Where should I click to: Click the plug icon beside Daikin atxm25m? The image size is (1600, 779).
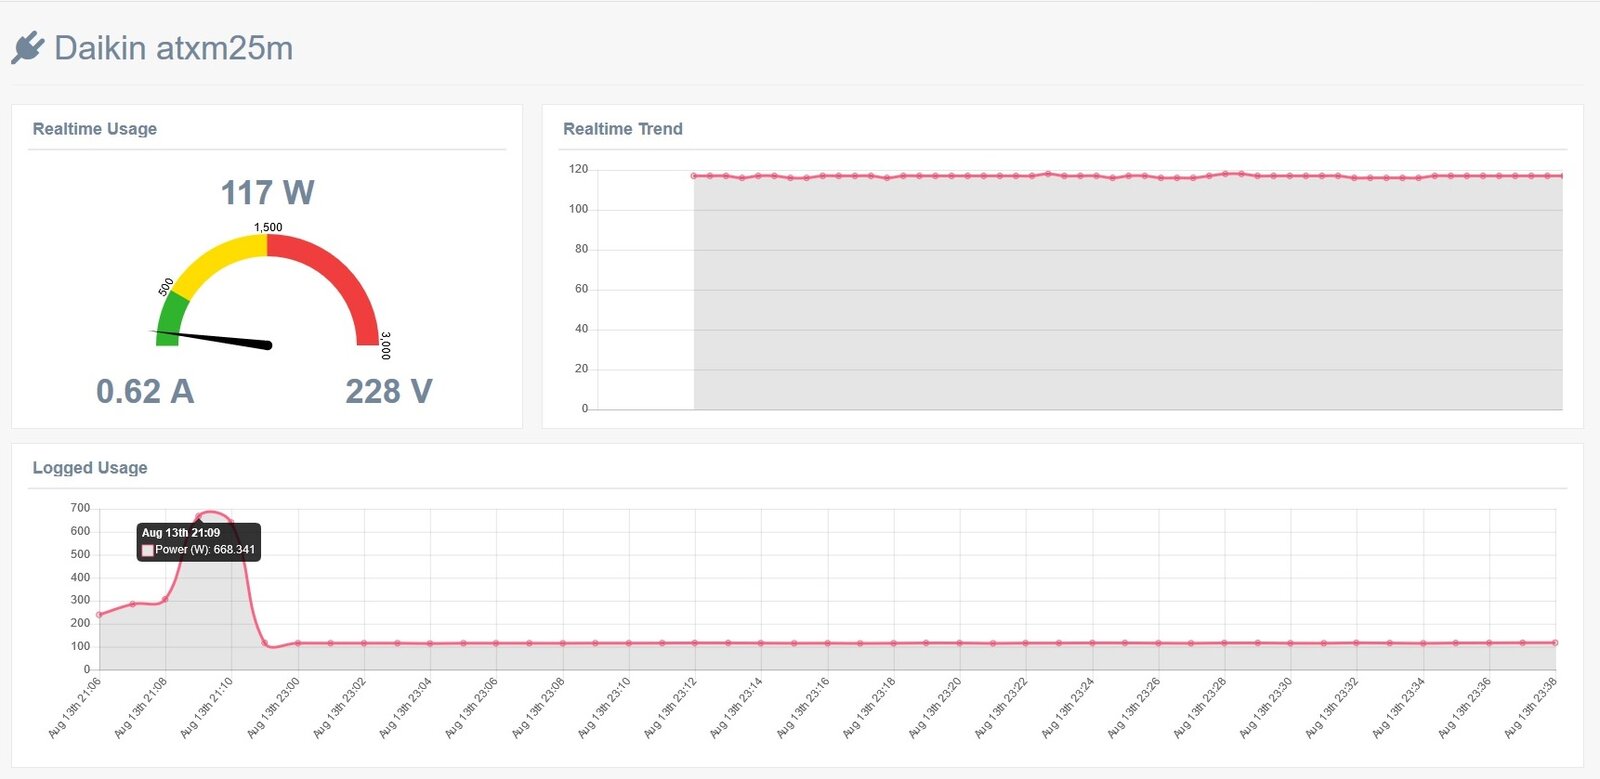[x=28, y=48]
